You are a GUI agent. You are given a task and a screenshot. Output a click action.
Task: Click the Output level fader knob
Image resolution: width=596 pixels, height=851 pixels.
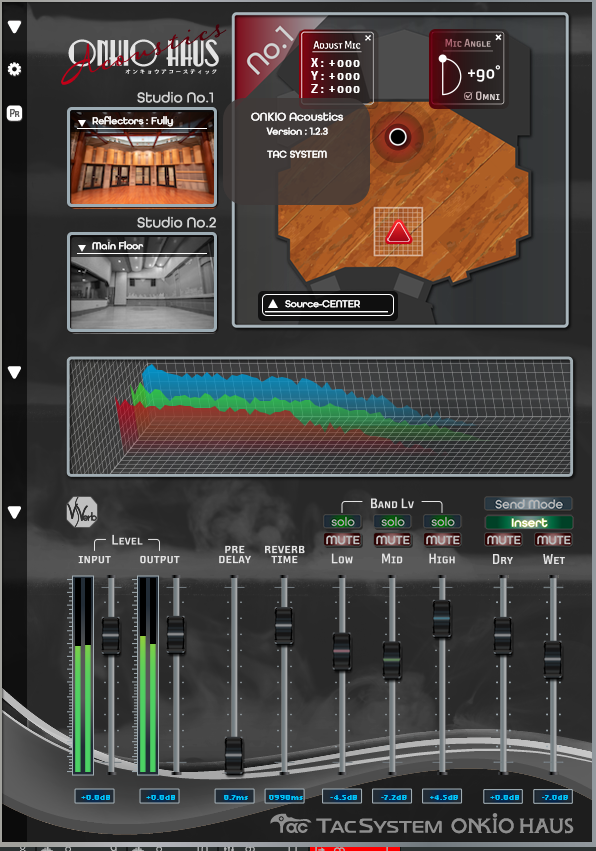coord(175,634)
